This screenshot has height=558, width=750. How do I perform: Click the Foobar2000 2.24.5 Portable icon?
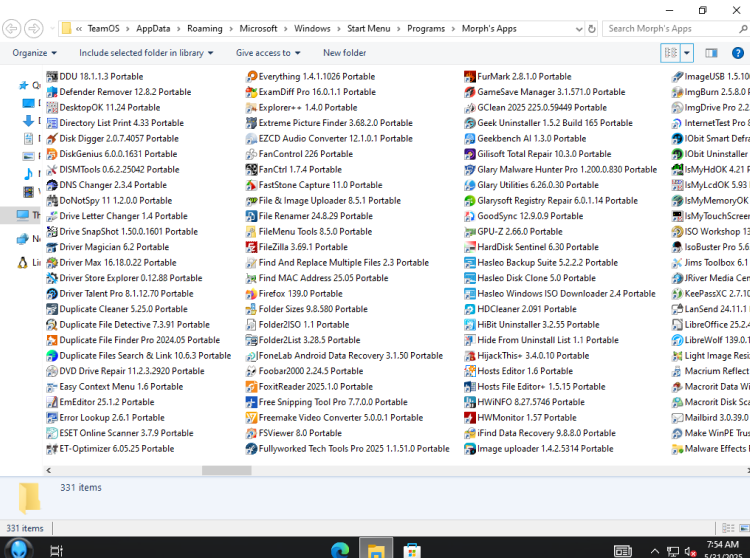pyautogui.click(x=251, y=371)
